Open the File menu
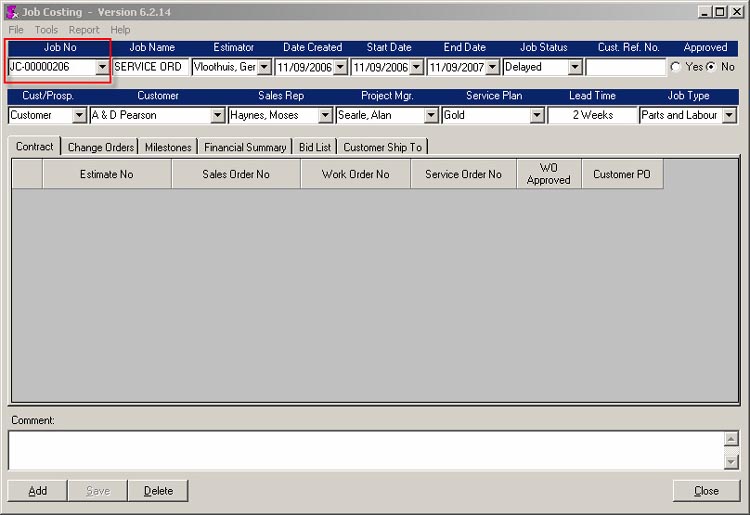Viewport: 750px width, 515px height. 16,30
